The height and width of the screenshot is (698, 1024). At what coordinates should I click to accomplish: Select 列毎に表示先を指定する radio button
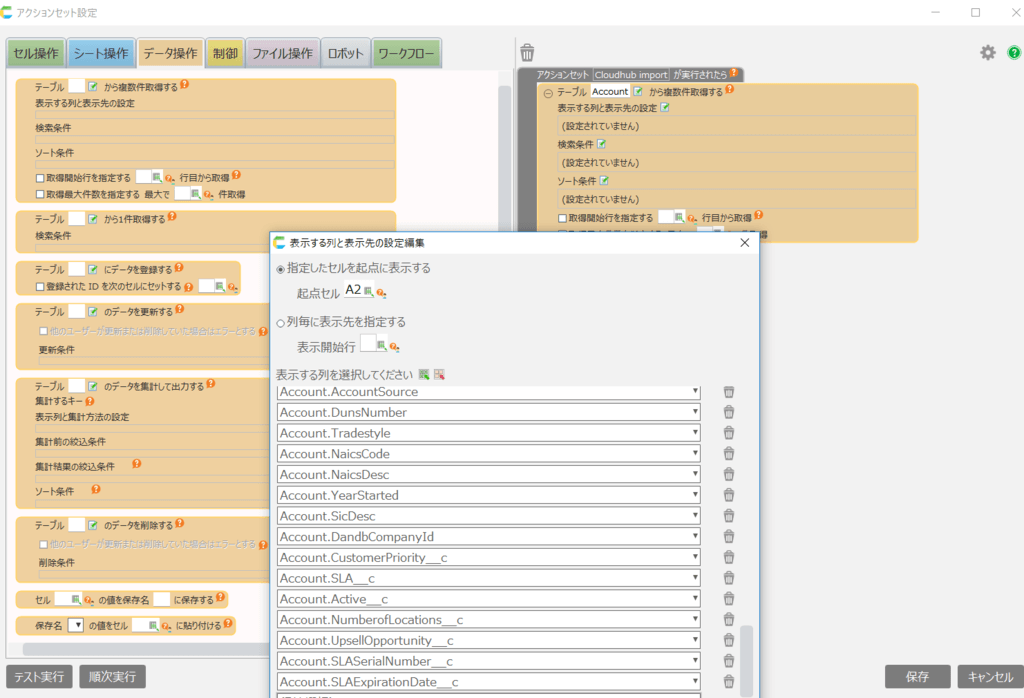[x=281, y=323]
